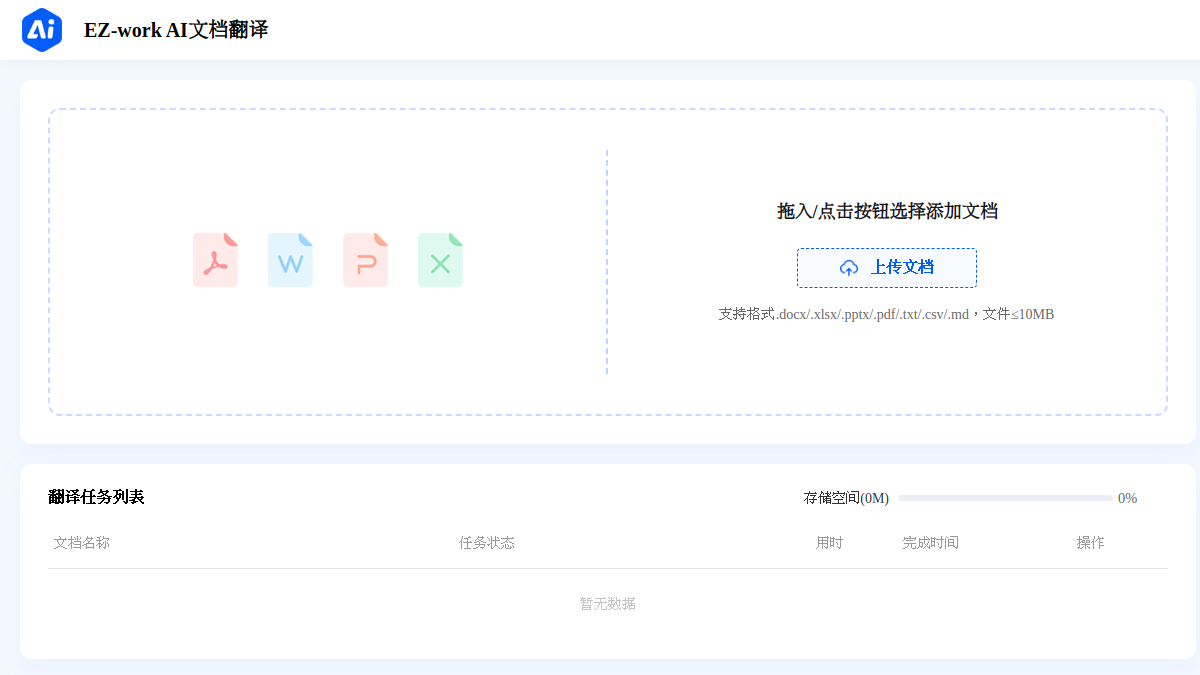Screen dimensions: 1200x675
Task: Click the storage space progress bar
Action: (1005, 498)
